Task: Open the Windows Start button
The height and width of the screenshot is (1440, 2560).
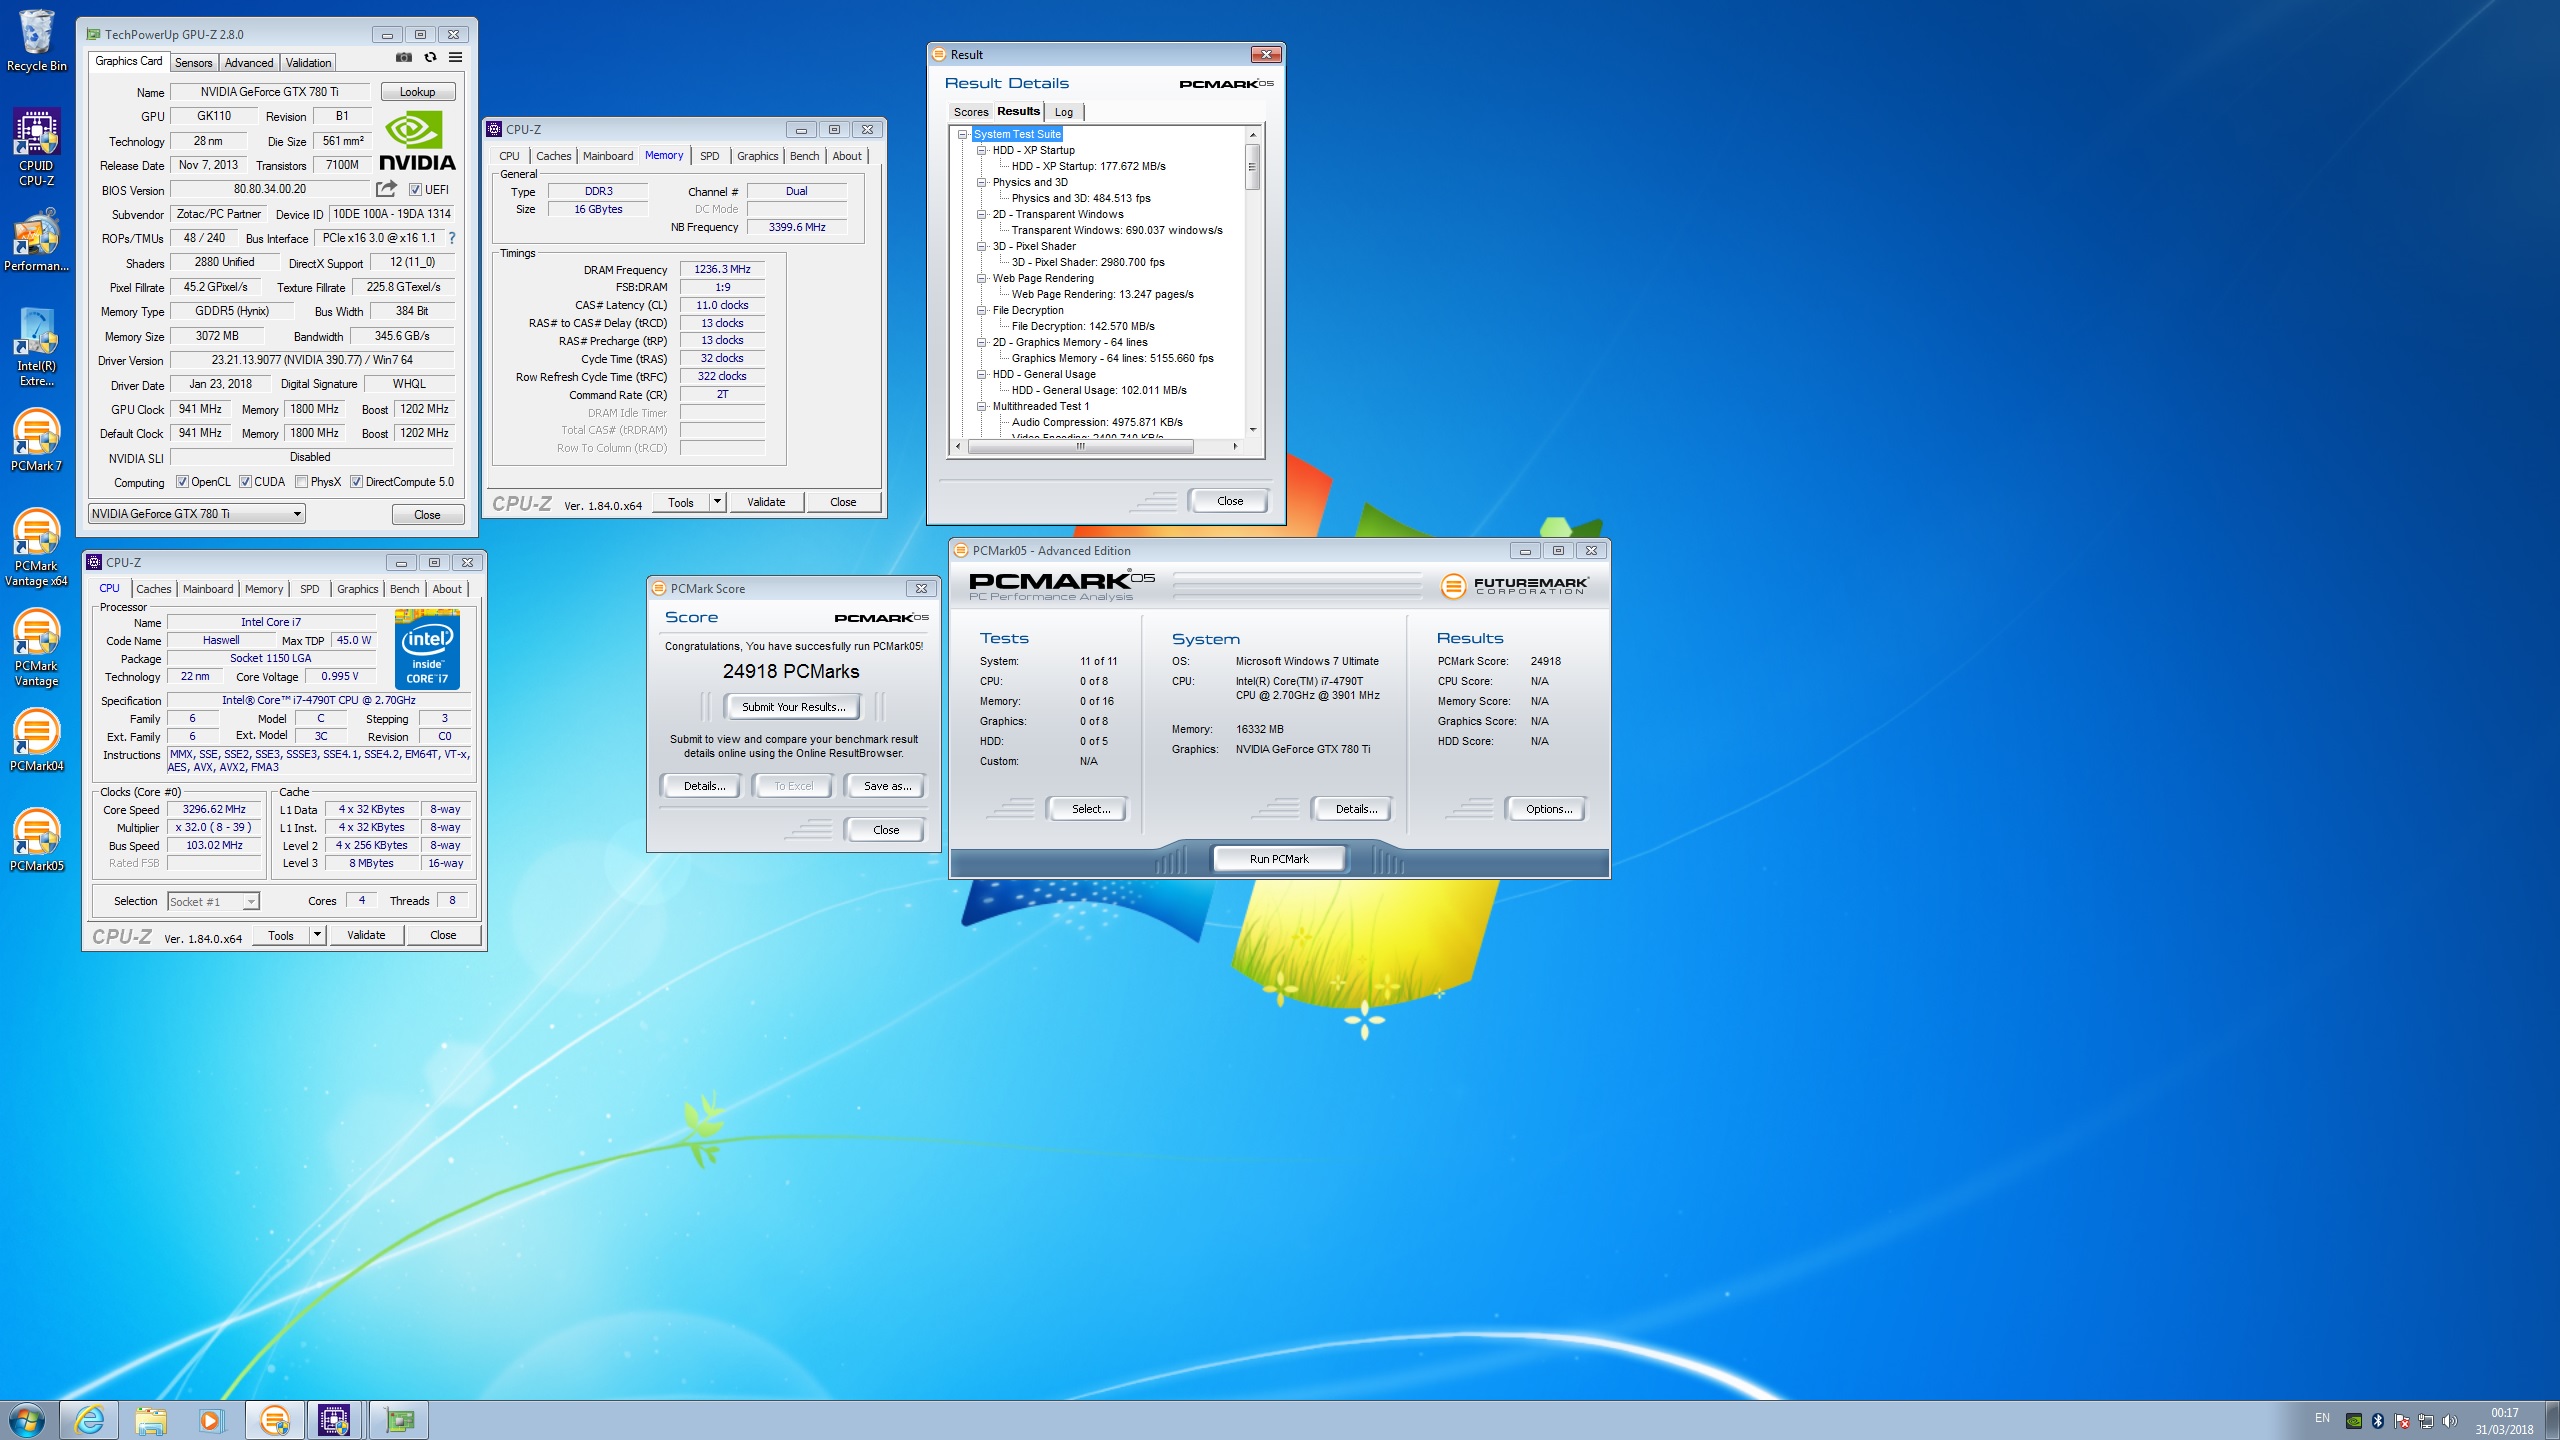Action: [x=27, y=1420]
